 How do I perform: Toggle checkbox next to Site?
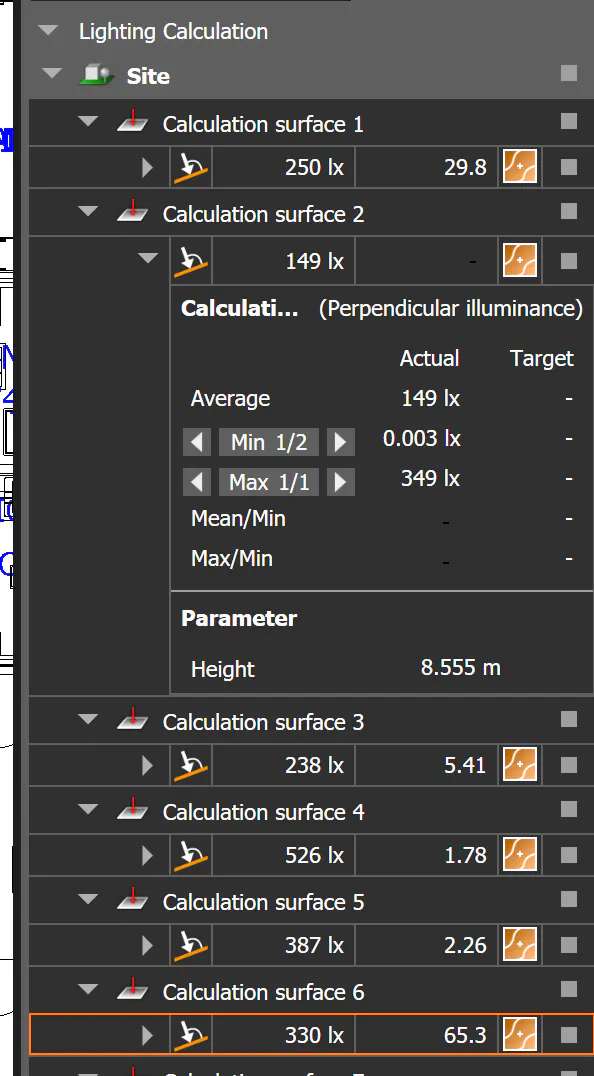(x=569, y=73)
